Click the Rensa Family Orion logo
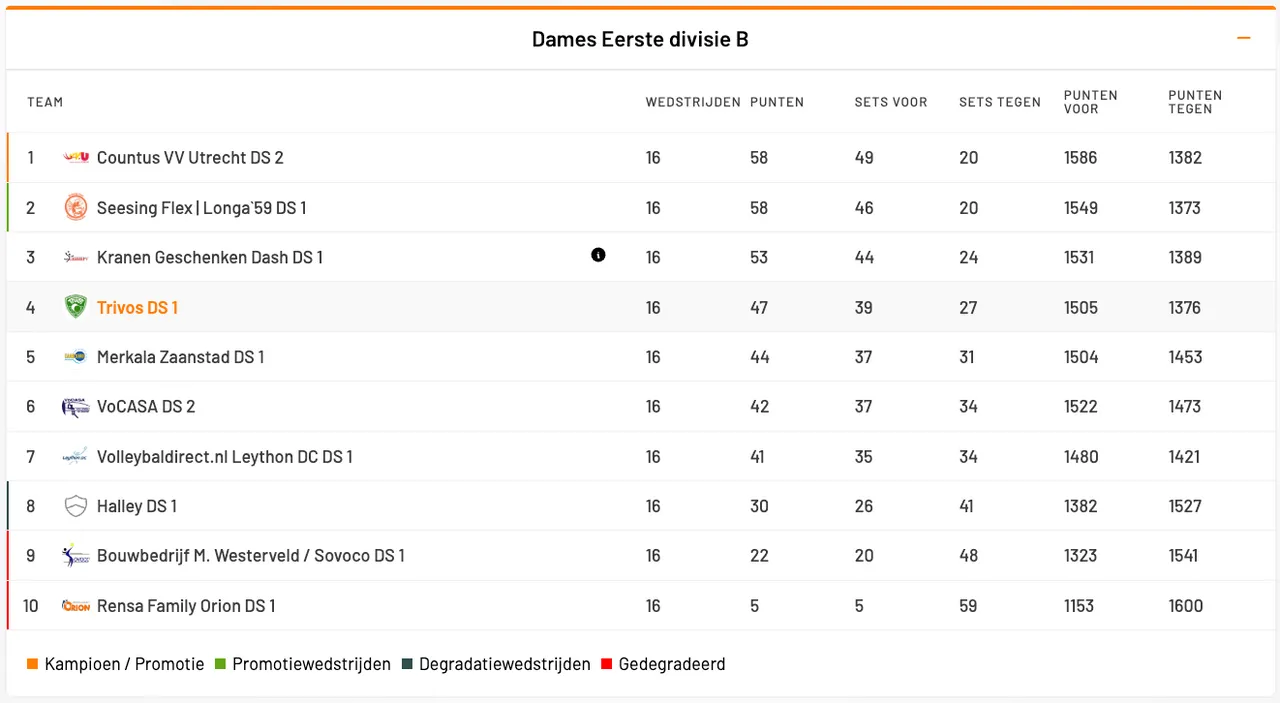The height and width of the screenshot is (703, 1280). click(76, 606)
